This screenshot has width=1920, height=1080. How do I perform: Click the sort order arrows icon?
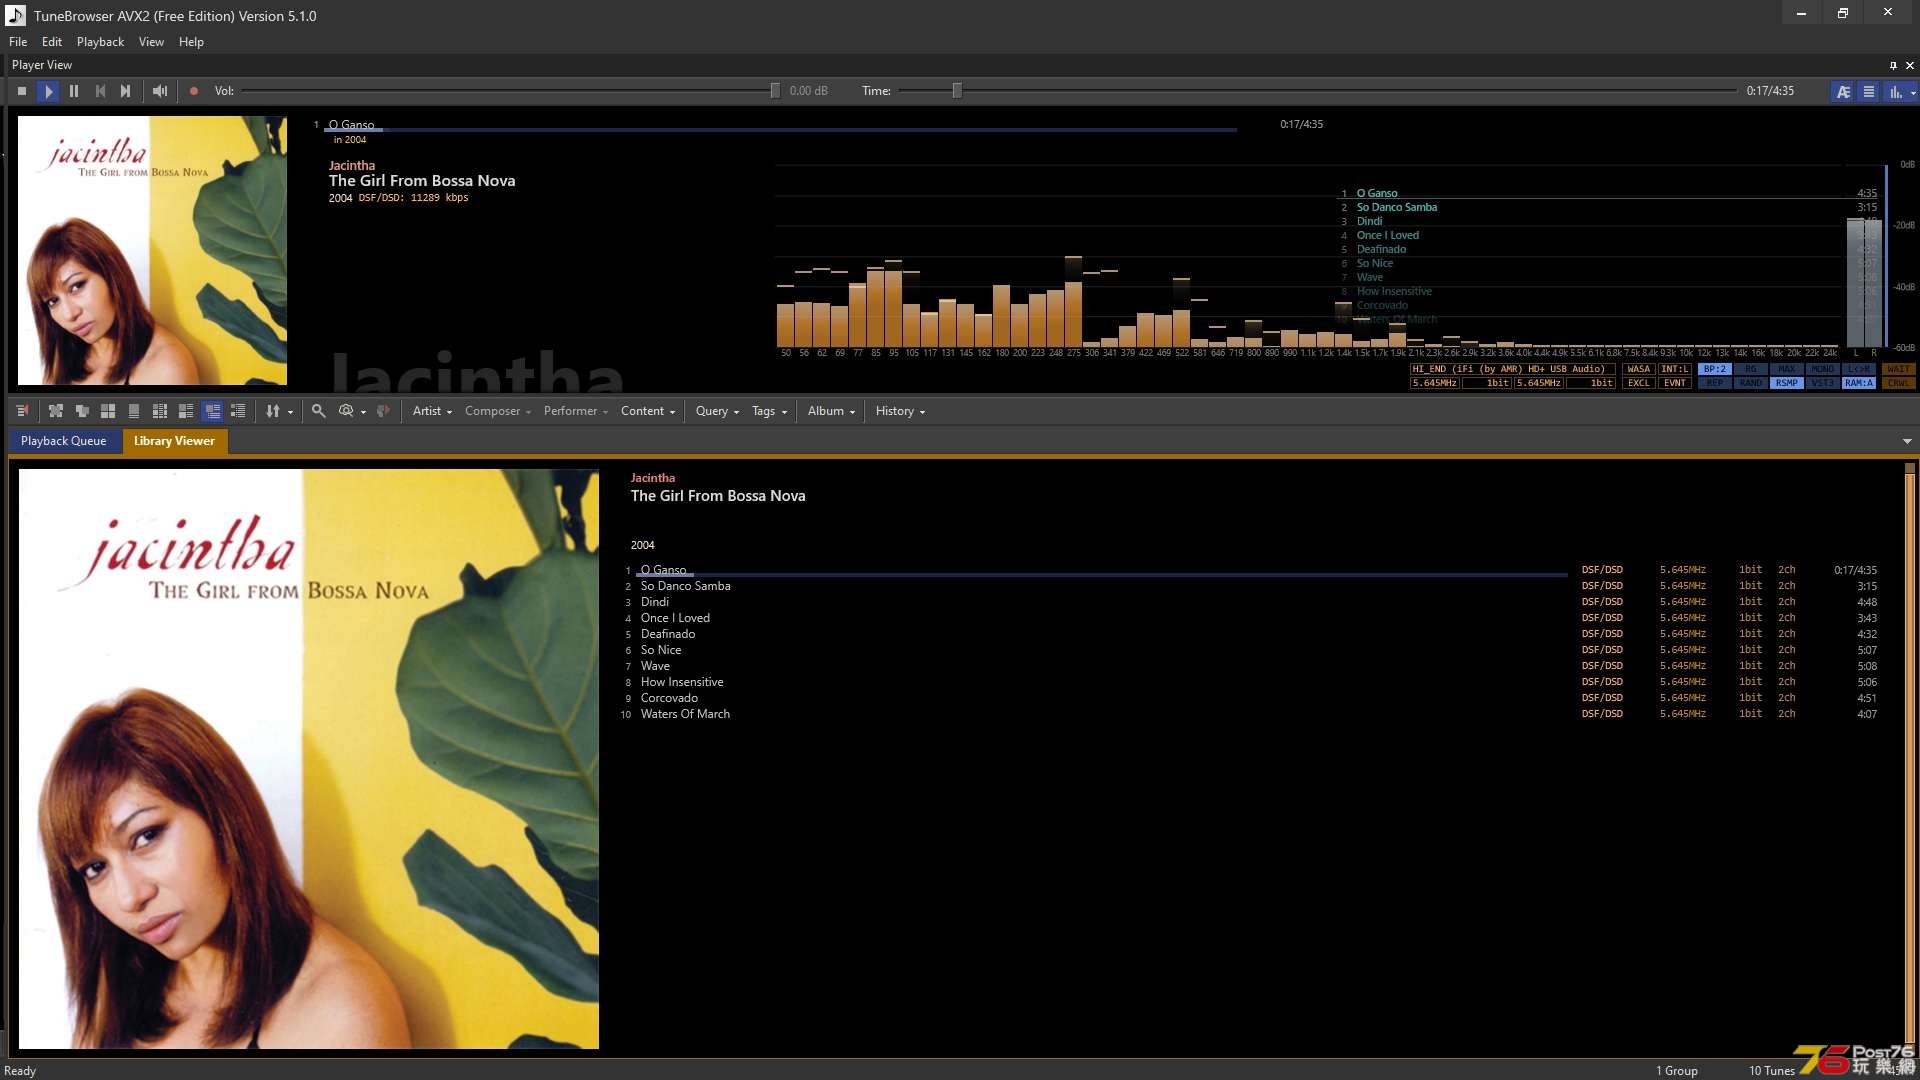[272, 411]
